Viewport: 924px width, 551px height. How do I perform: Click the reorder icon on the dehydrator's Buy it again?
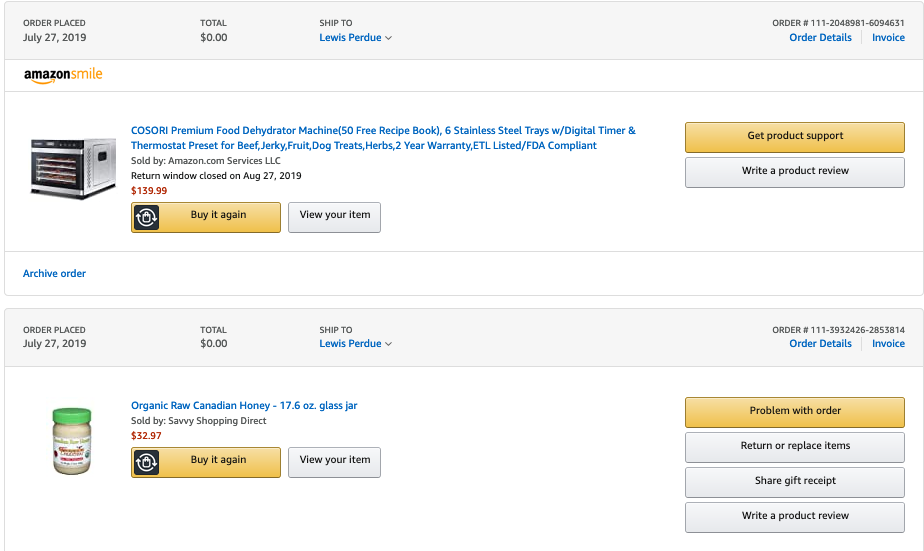(146, 217)
